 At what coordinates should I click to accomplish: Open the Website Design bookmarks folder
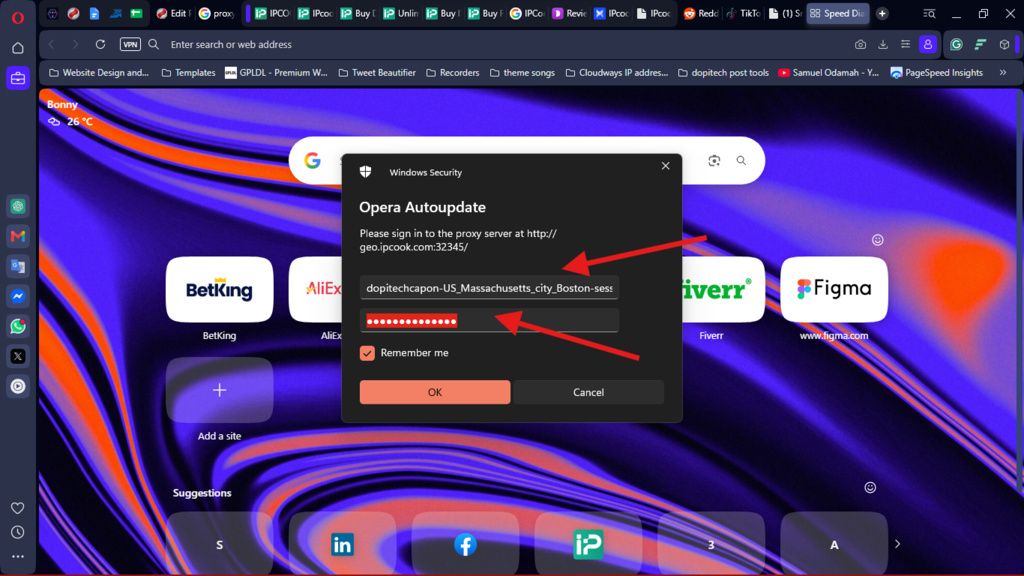click(x=99, y=72)
